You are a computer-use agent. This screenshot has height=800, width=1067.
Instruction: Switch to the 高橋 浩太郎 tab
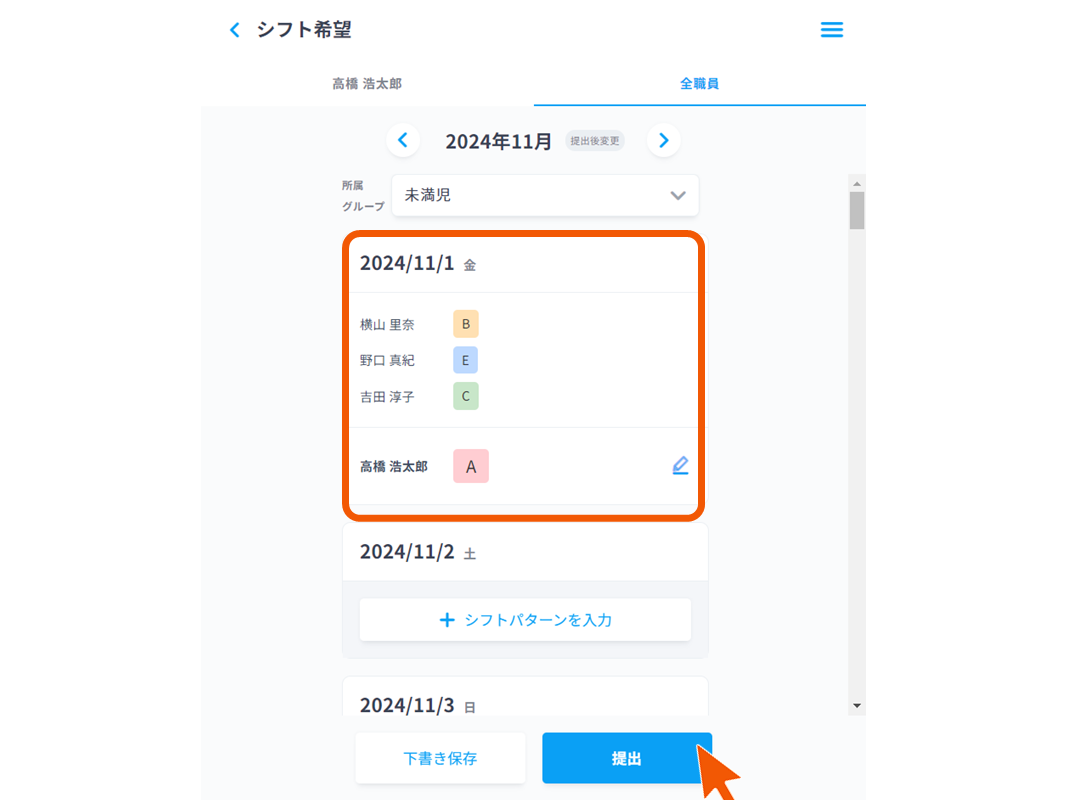coord(367,85)
